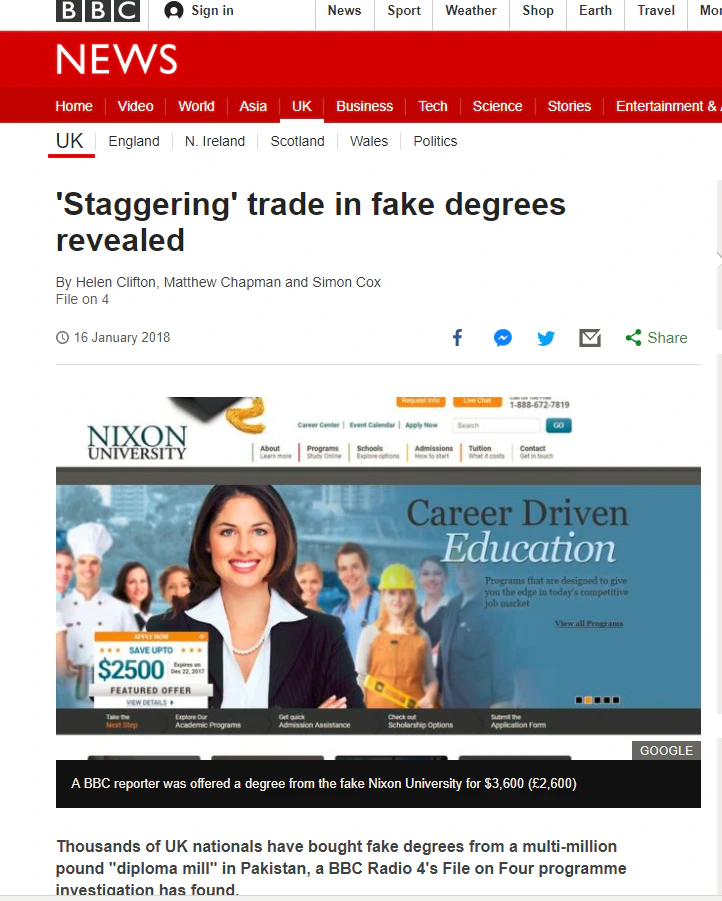Click the clock icon beside 16 January 2018
Image resolution: width=722 pixels, height=901 pixels.
coord(62,338)
